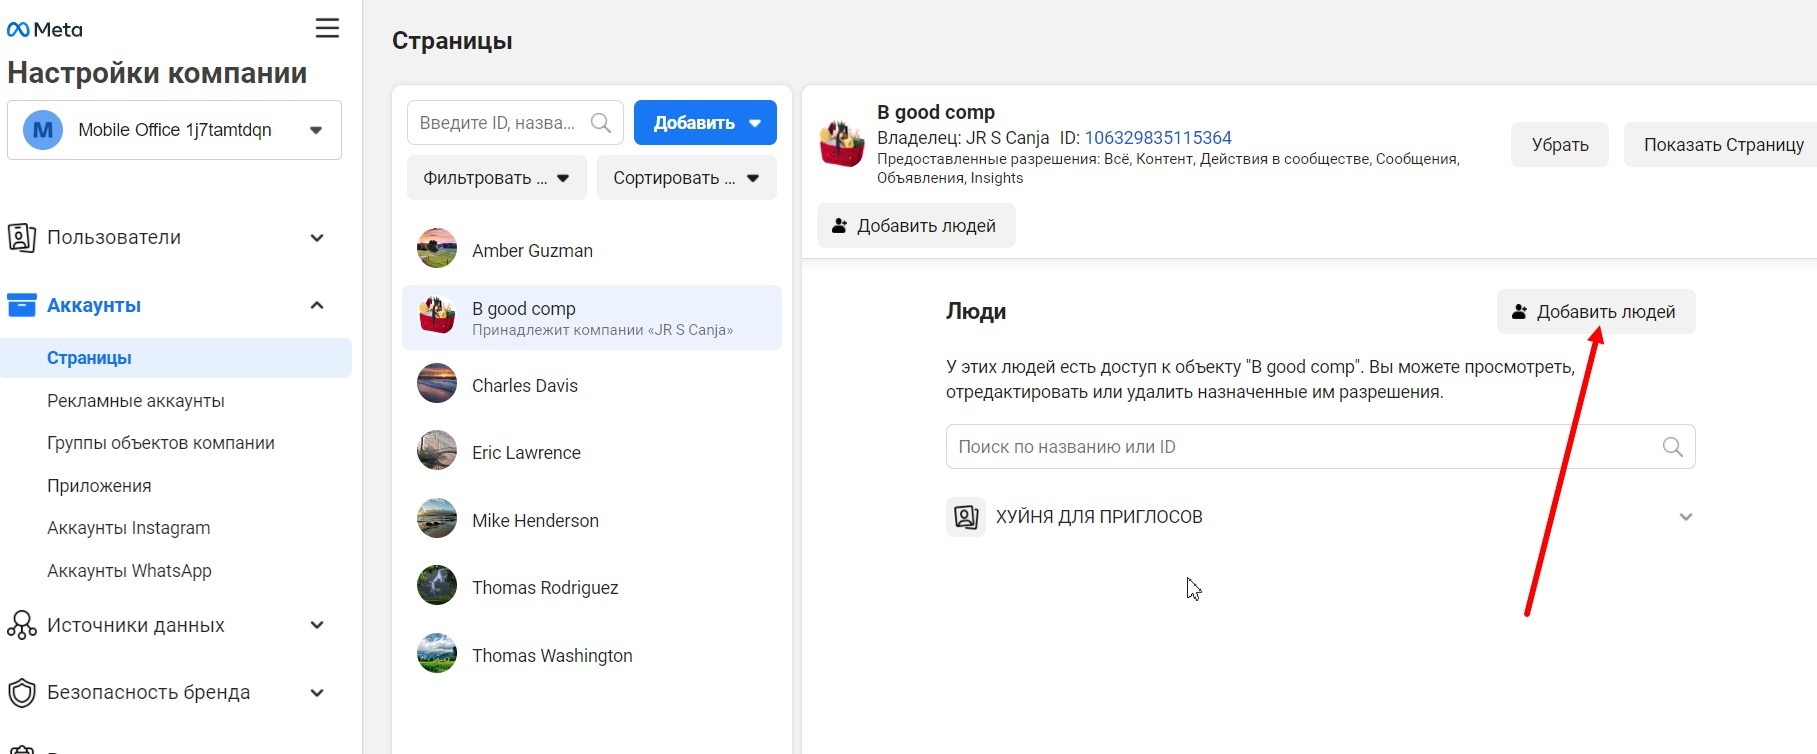Click the Meta logo

tap(45, 30)
